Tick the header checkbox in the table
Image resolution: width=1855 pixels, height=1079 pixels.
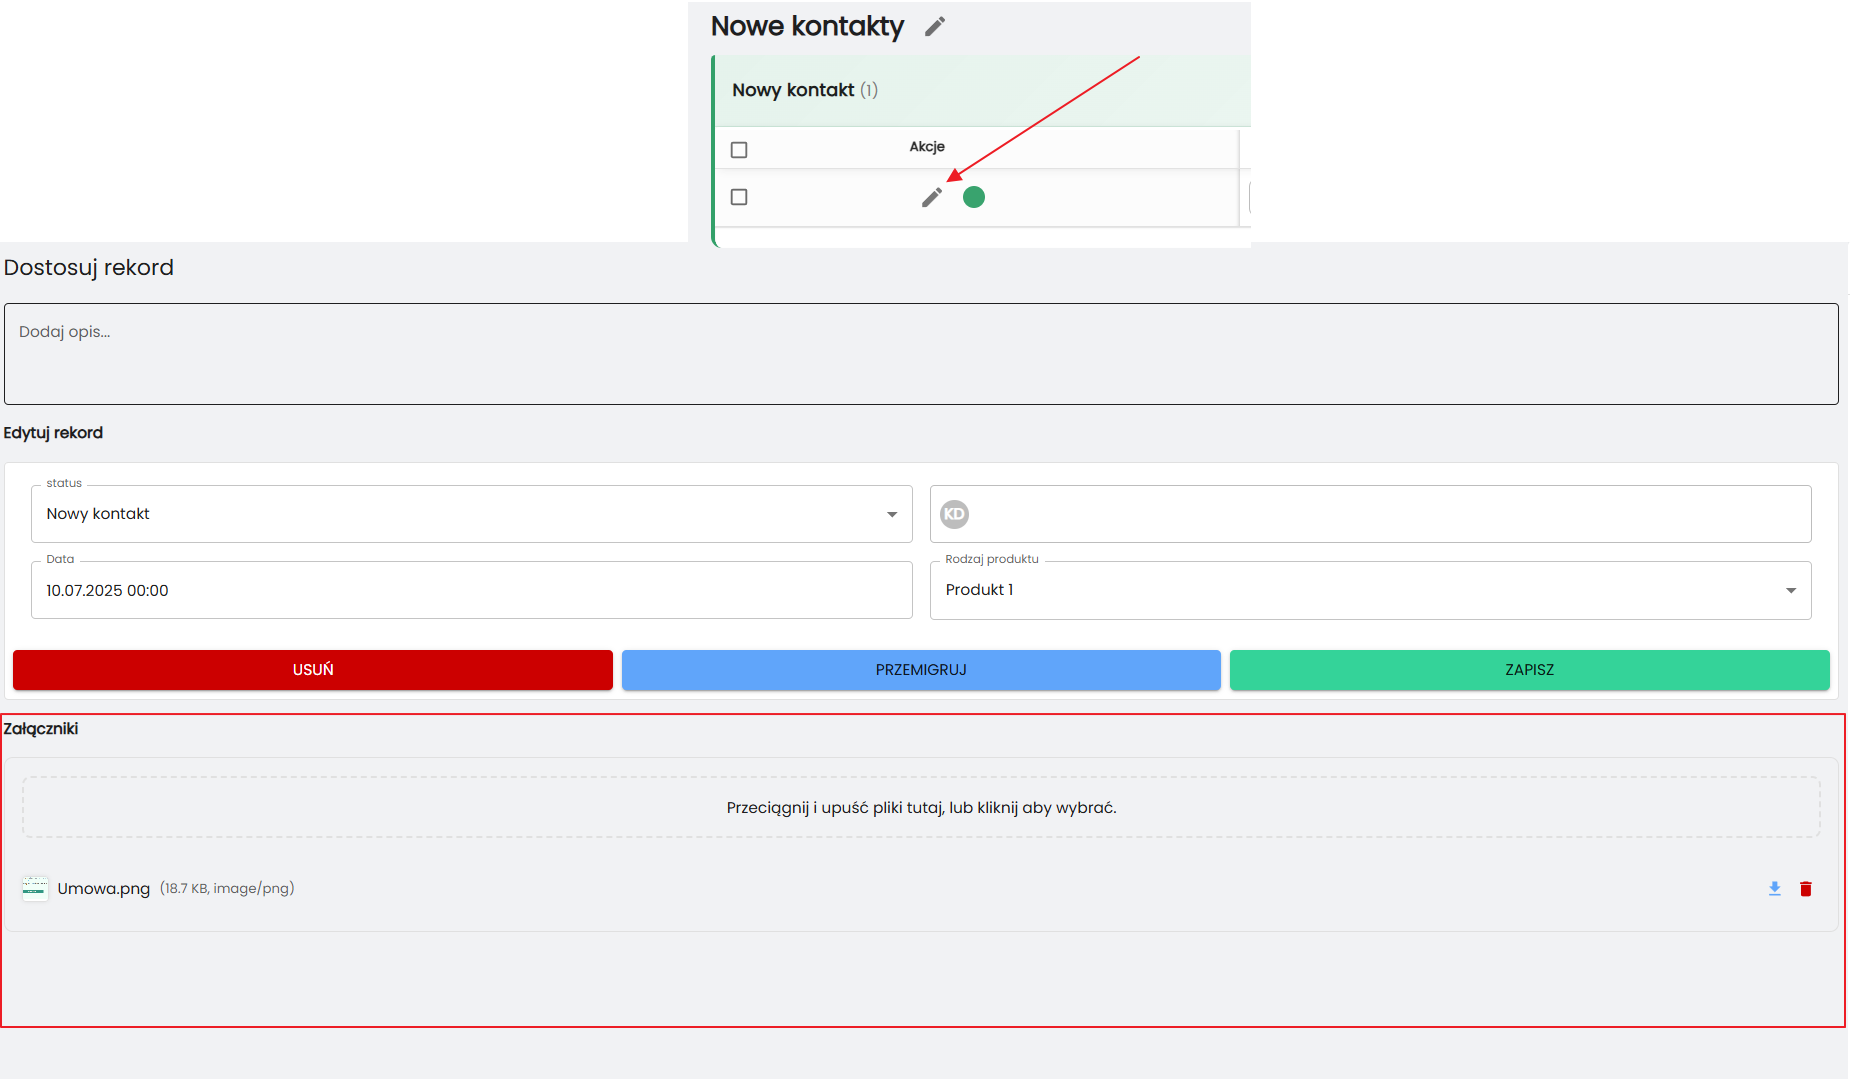[739, 150]
